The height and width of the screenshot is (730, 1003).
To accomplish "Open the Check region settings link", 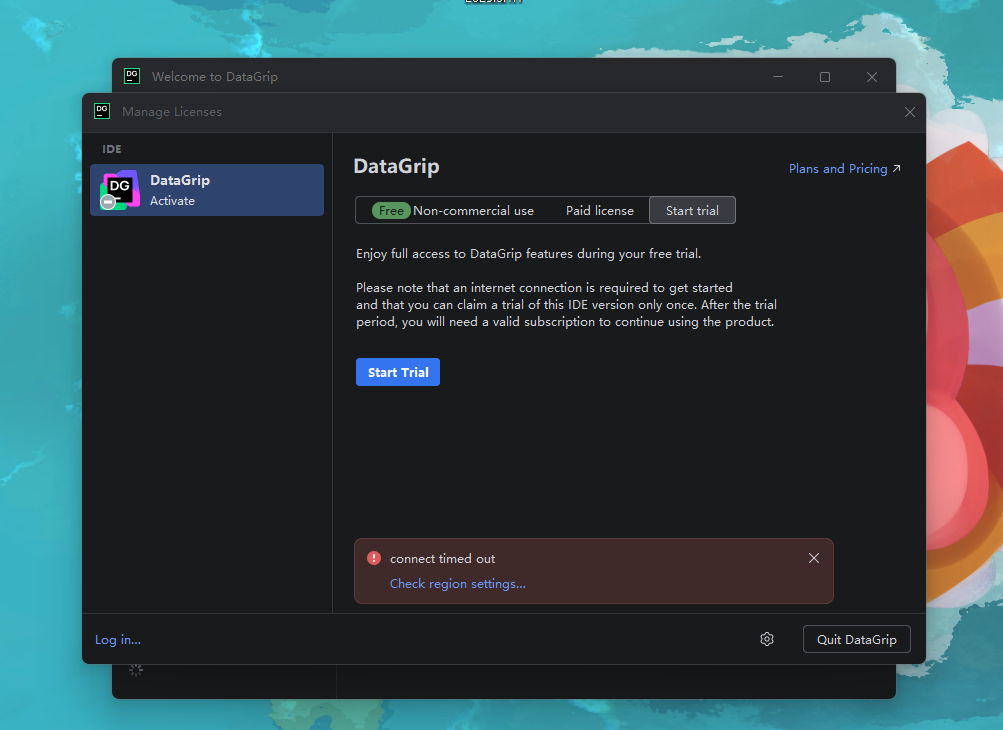I will click(x=458, y=583).
